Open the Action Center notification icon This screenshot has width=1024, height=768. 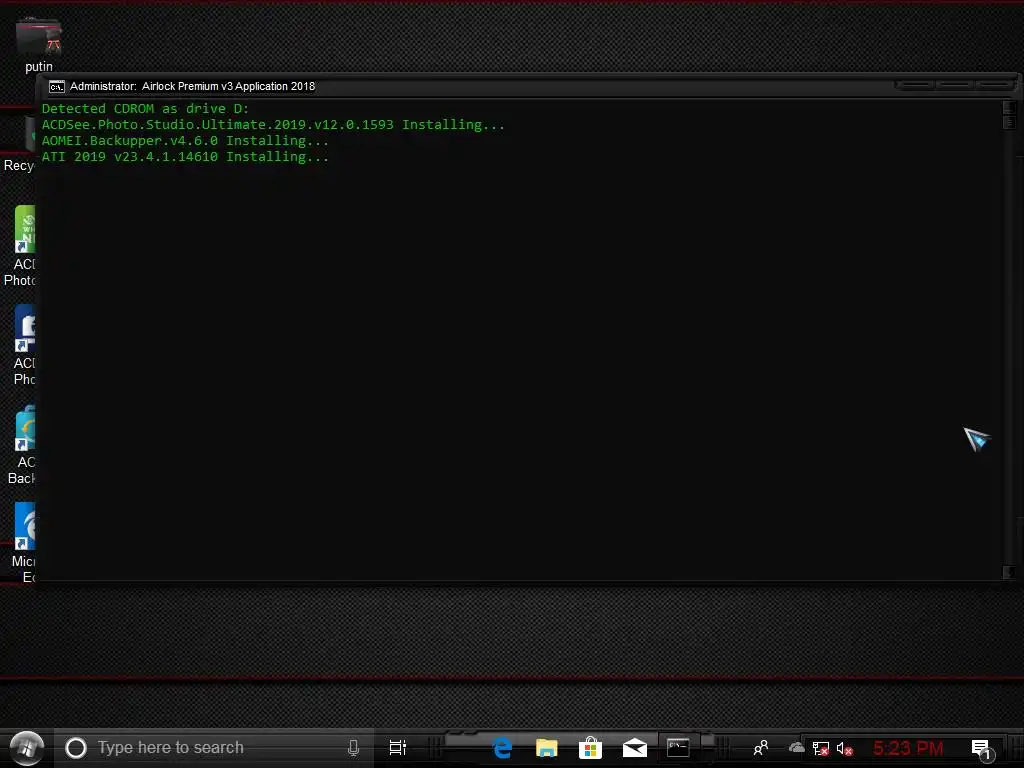point(981,749)
